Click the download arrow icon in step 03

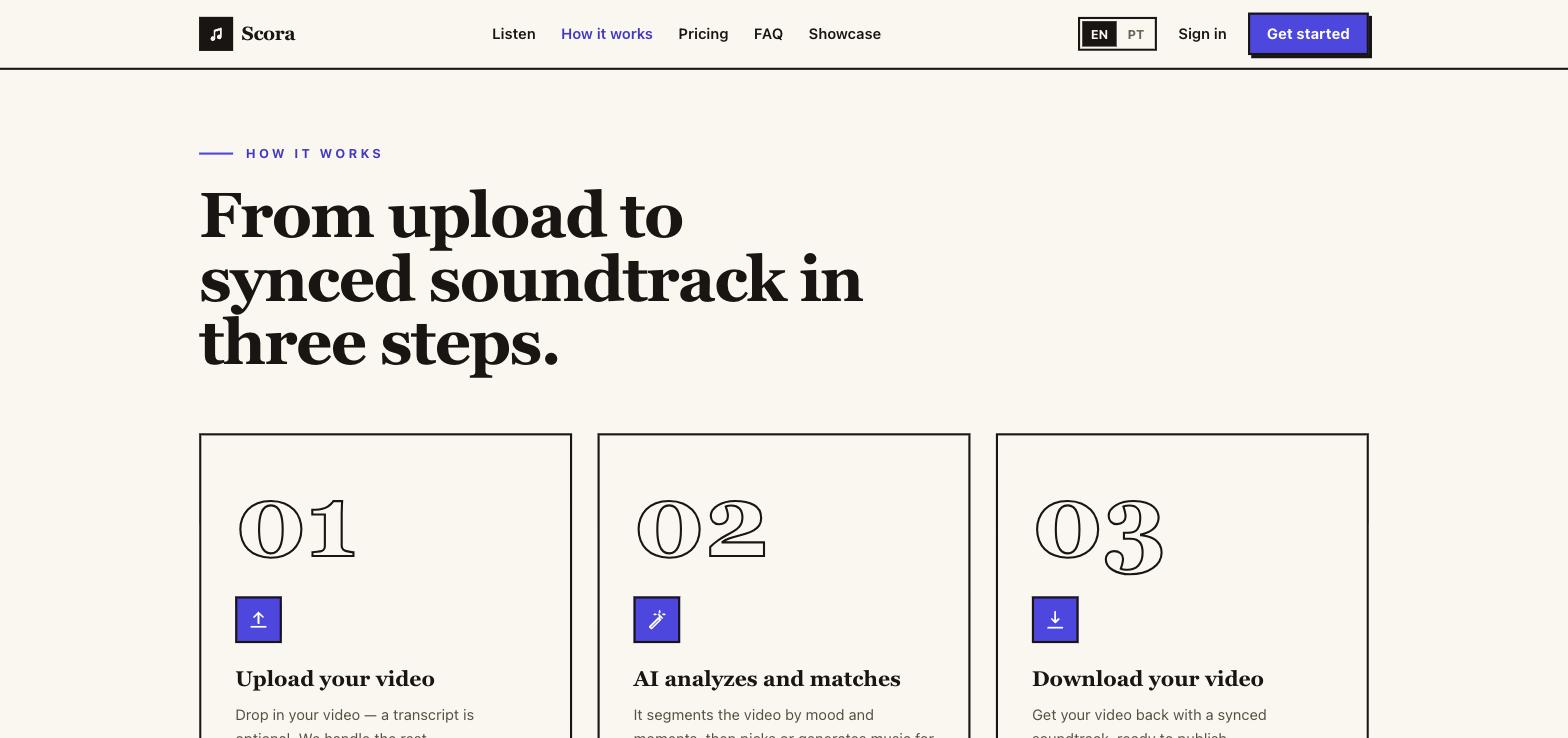[1055, 620]
